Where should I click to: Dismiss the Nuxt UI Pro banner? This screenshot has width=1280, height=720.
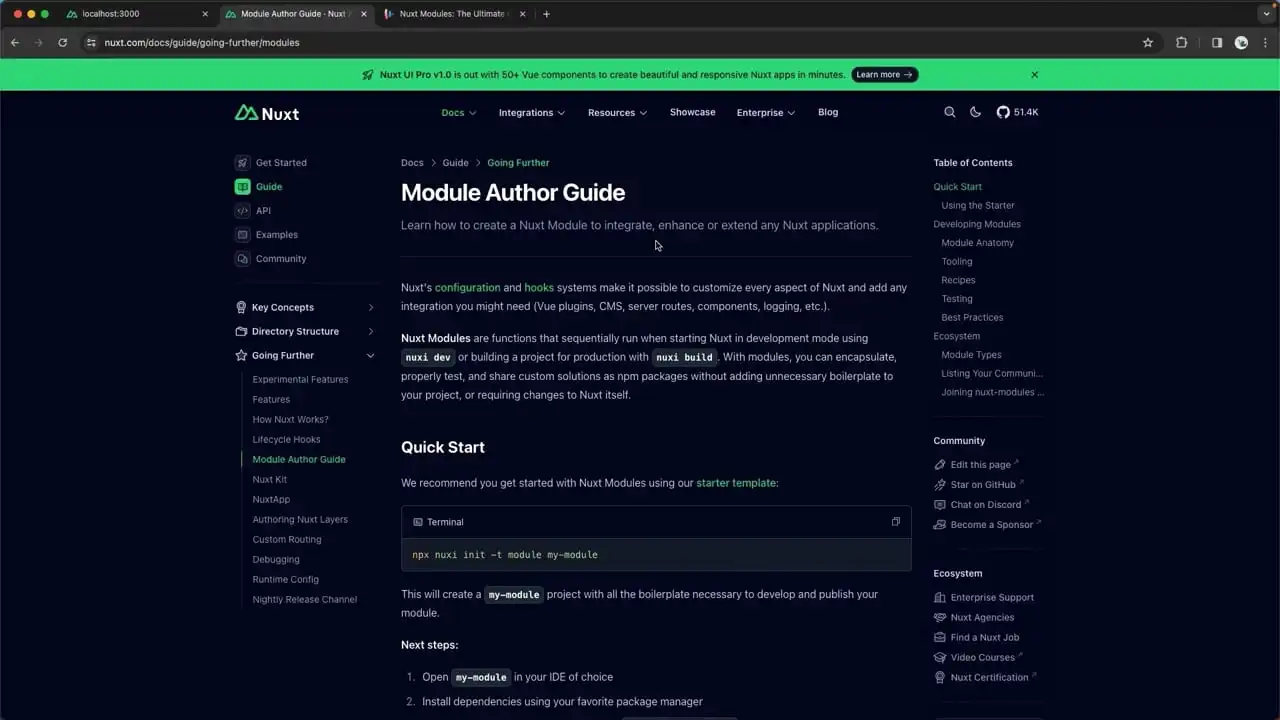[x=1035, y=75]
